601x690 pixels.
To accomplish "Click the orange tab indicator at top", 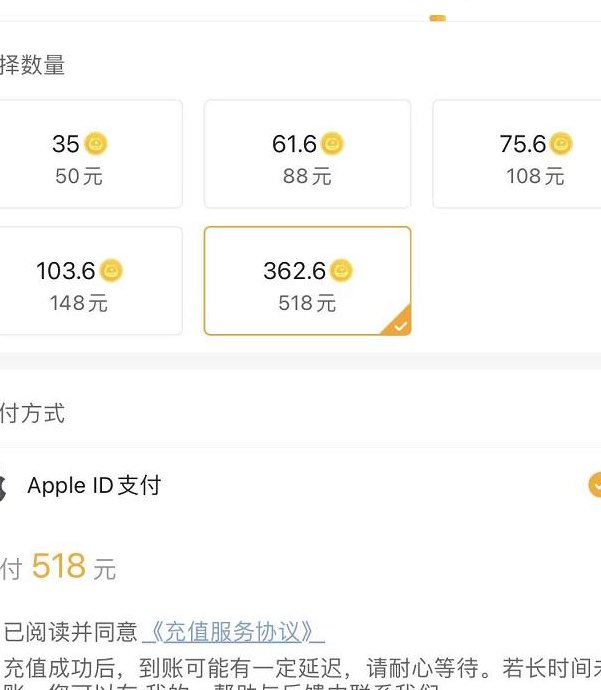I will (437, 18).
